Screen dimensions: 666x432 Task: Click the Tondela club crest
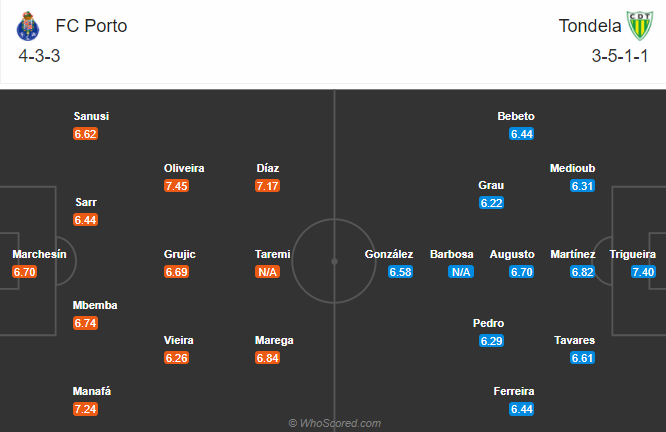640,25
